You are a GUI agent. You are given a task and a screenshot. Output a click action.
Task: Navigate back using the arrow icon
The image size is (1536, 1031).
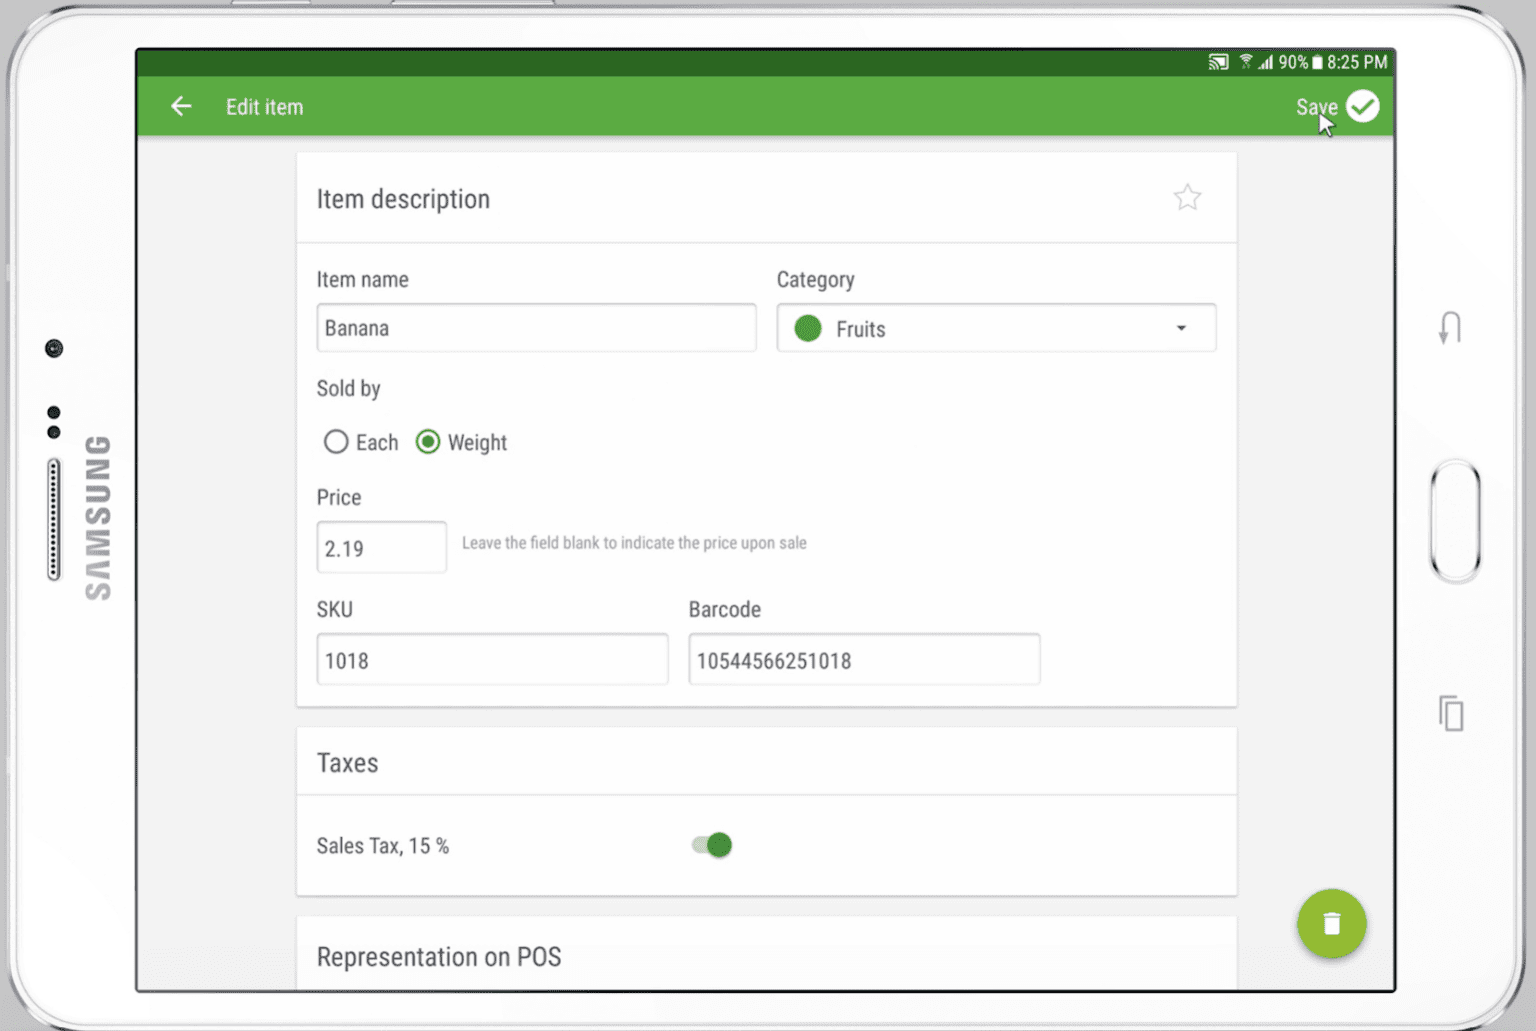click(x=180, y=106)
